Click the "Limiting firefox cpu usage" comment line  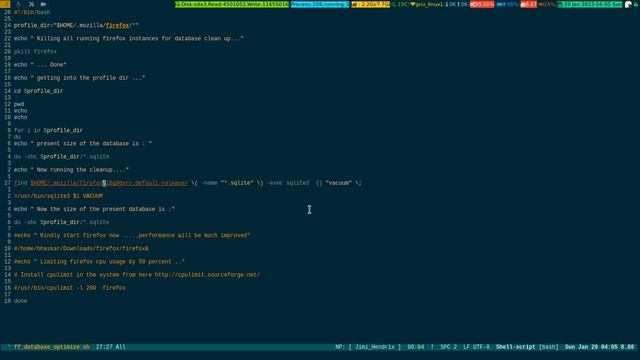pos(99,261)
